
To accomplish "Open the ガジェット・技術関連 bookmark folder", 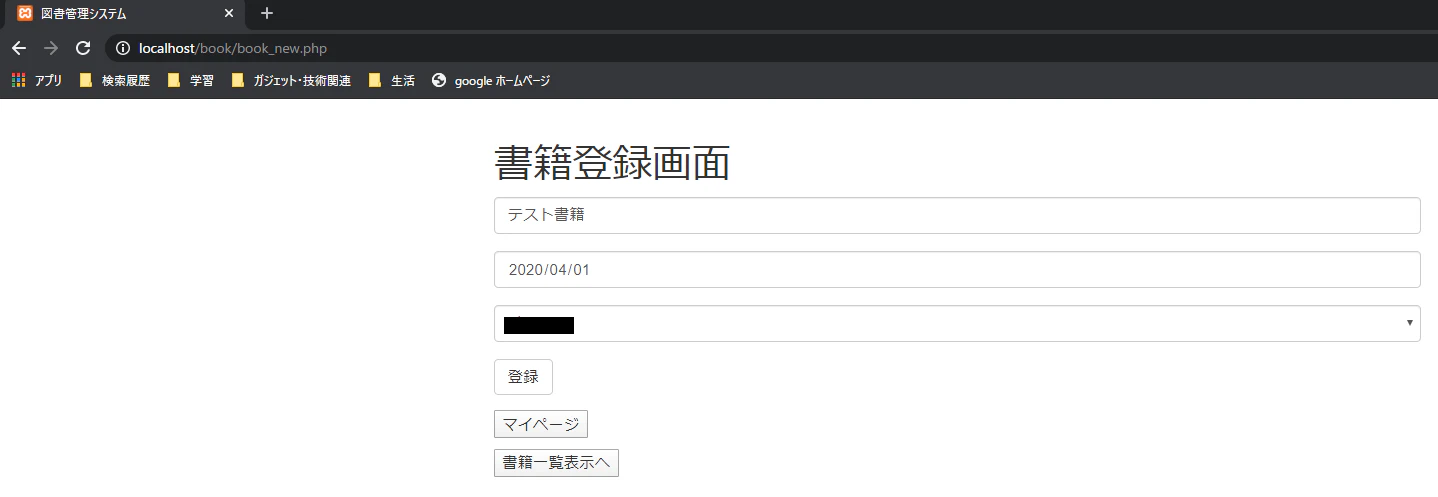I will pyautogui.click(x=291, y=81).
